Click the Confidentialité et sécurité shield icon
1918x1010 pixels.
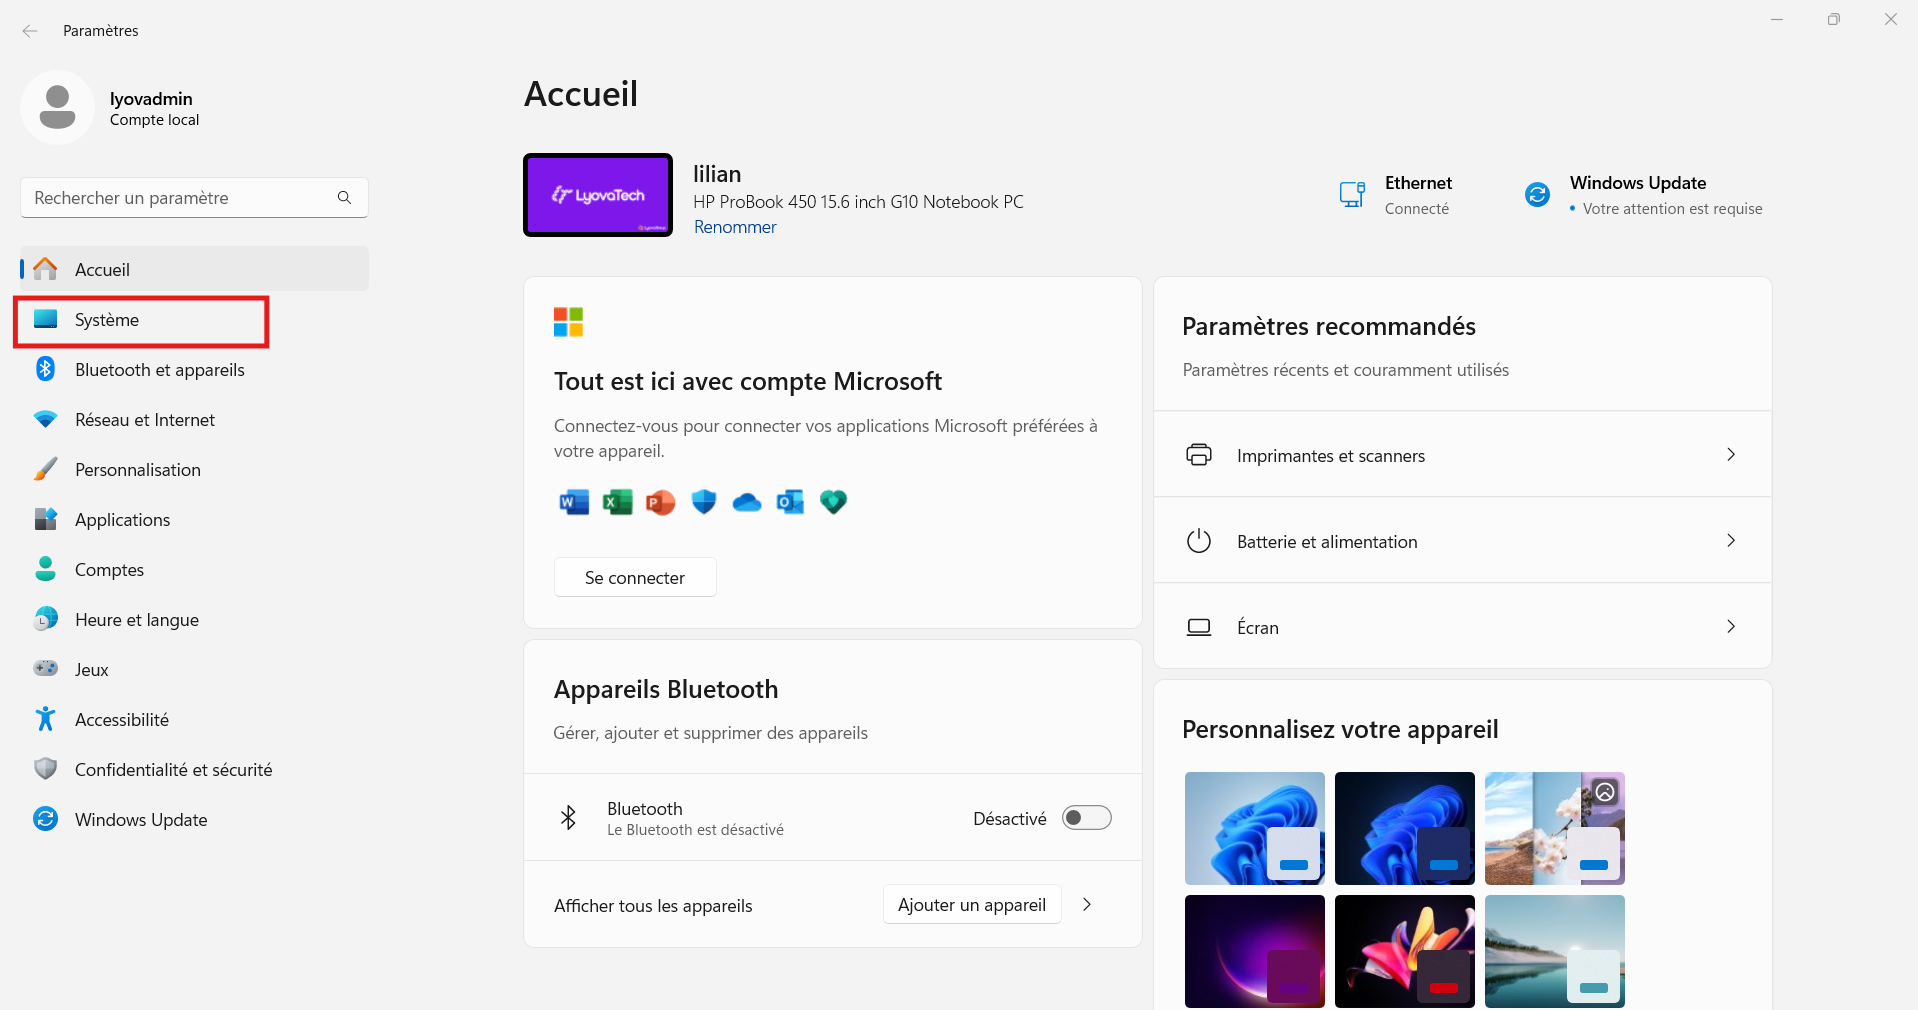(x=45, y=769)
